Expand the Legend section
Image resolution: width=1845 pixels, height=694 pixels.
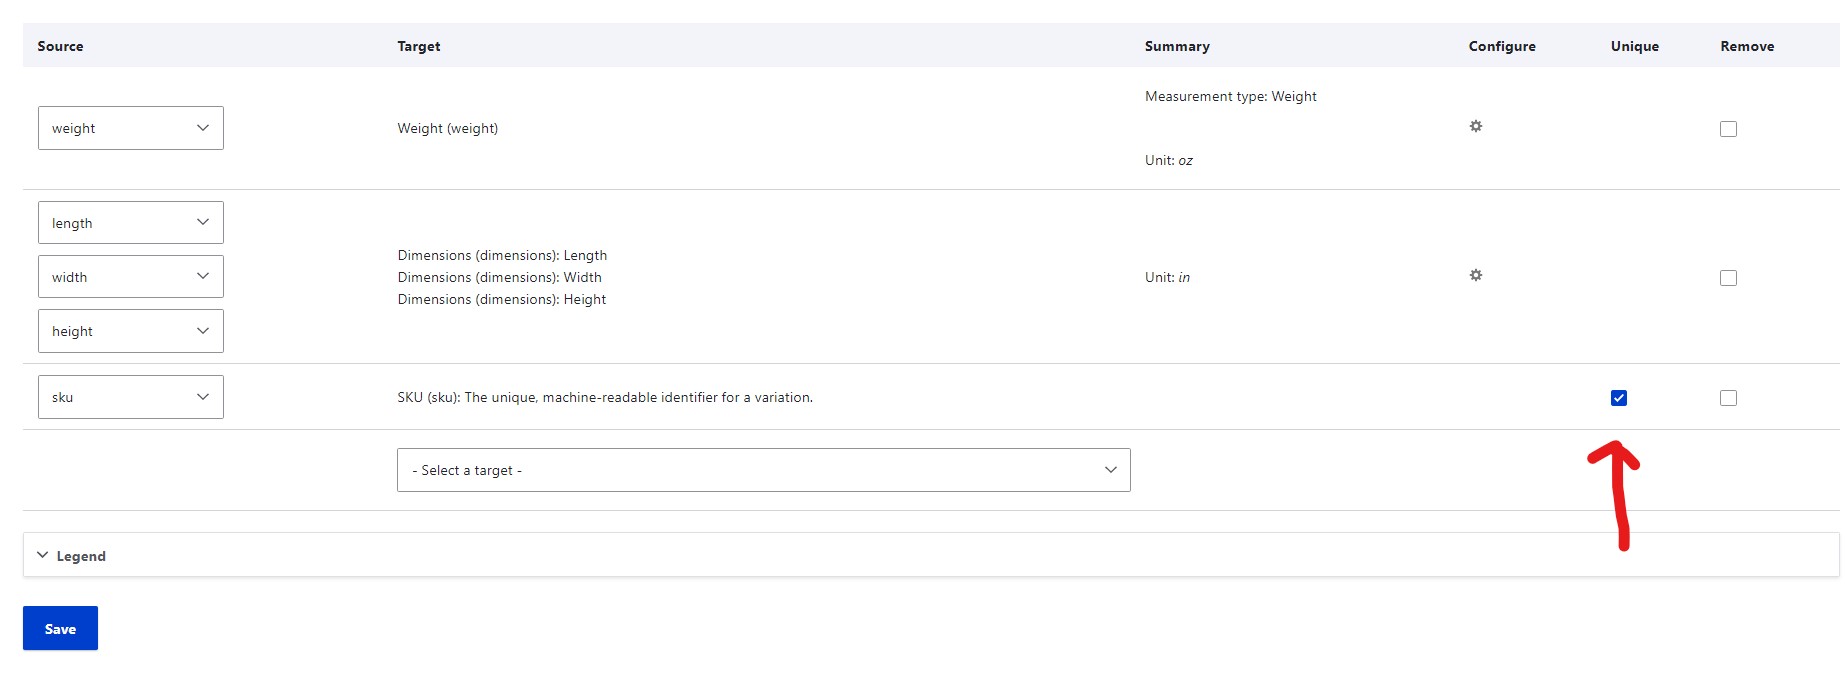[x=80, y=556]
